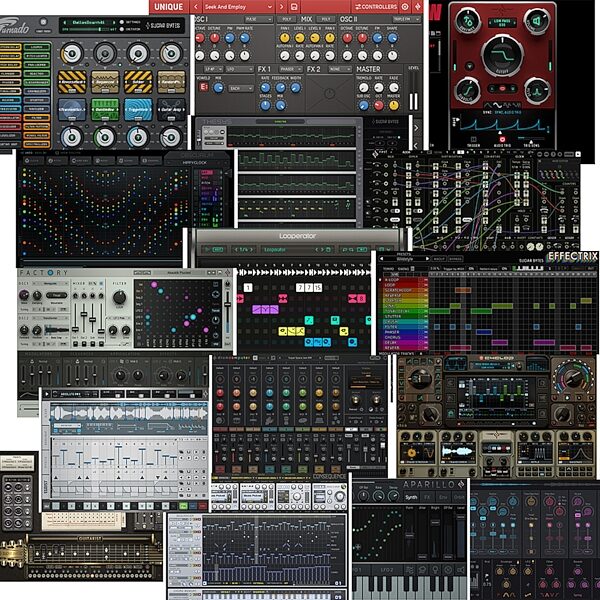Click the CONTROLLERS button in Unique
This screenshot has height=600, width=600.
(x=377, y=7)
